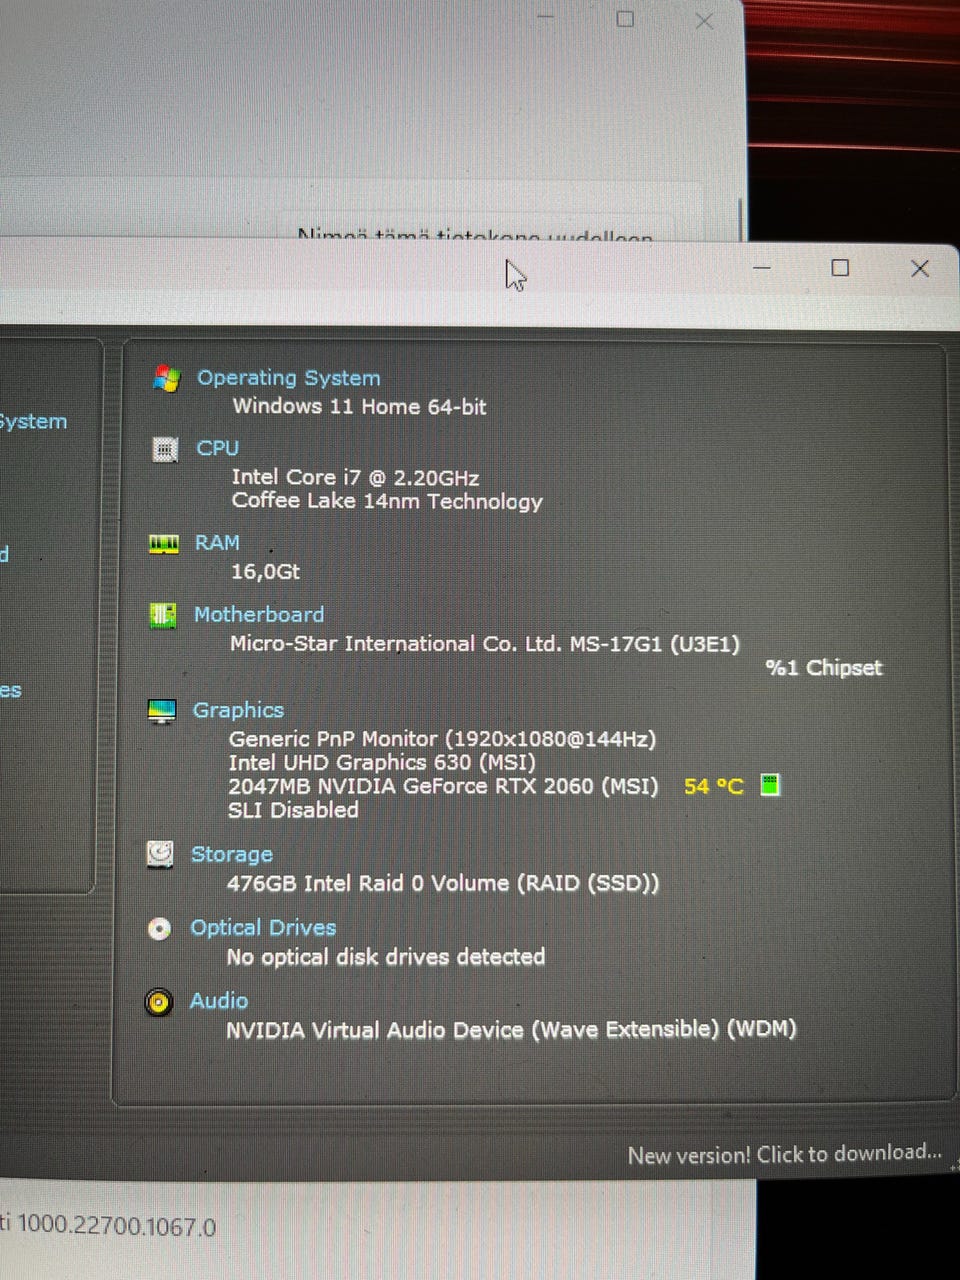Click Micro-Star International MS-17G1 motherboard text

(x=484, y=644)
